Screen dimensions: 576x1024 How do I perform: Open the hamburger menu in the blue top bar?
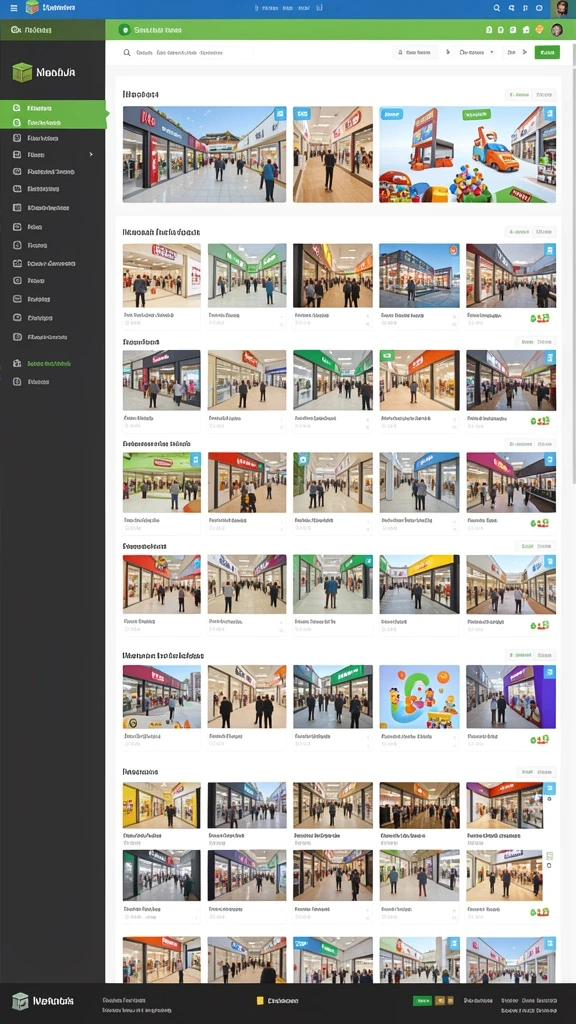click(x=14, y=8)
